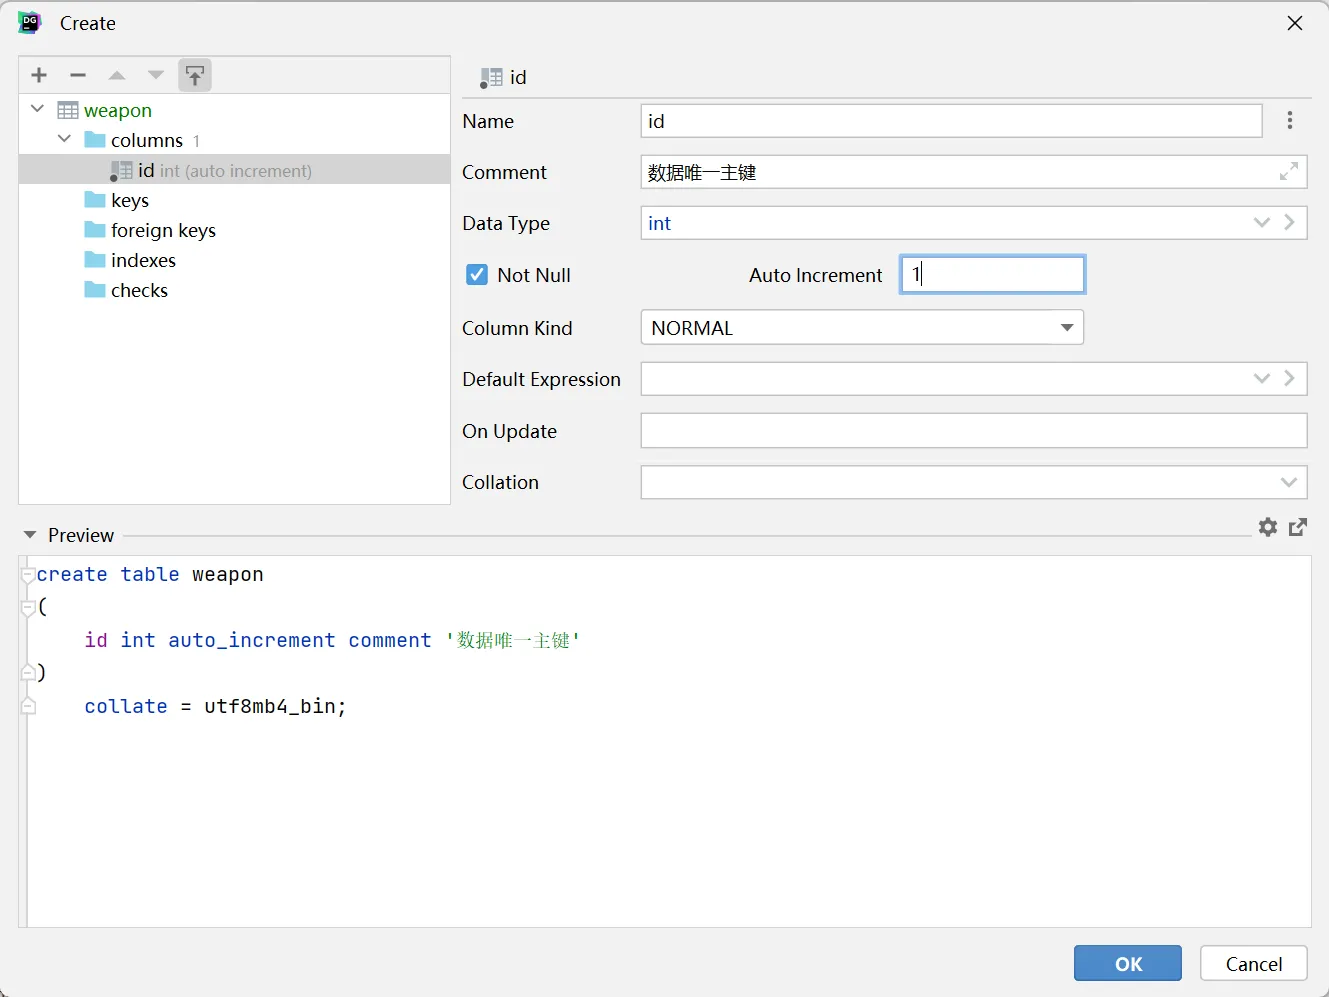Click the Cancel button
The height and width of the screenshot is (997, 1329).
(x=1253, y=963)
